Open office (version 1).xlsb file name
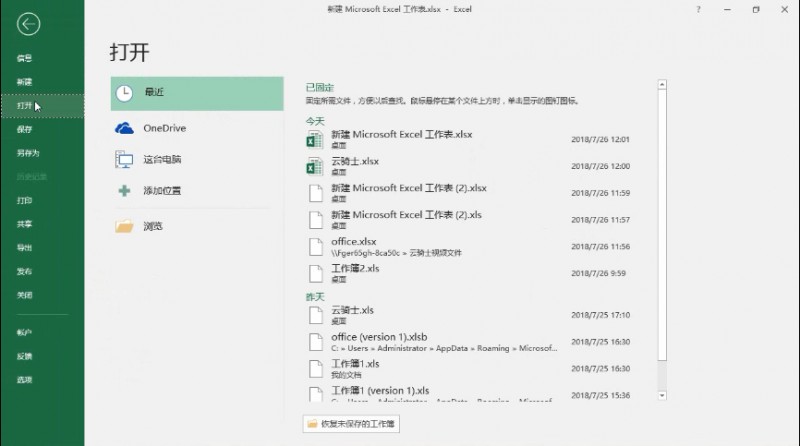The image size is (800, 446). coord(379,337)
